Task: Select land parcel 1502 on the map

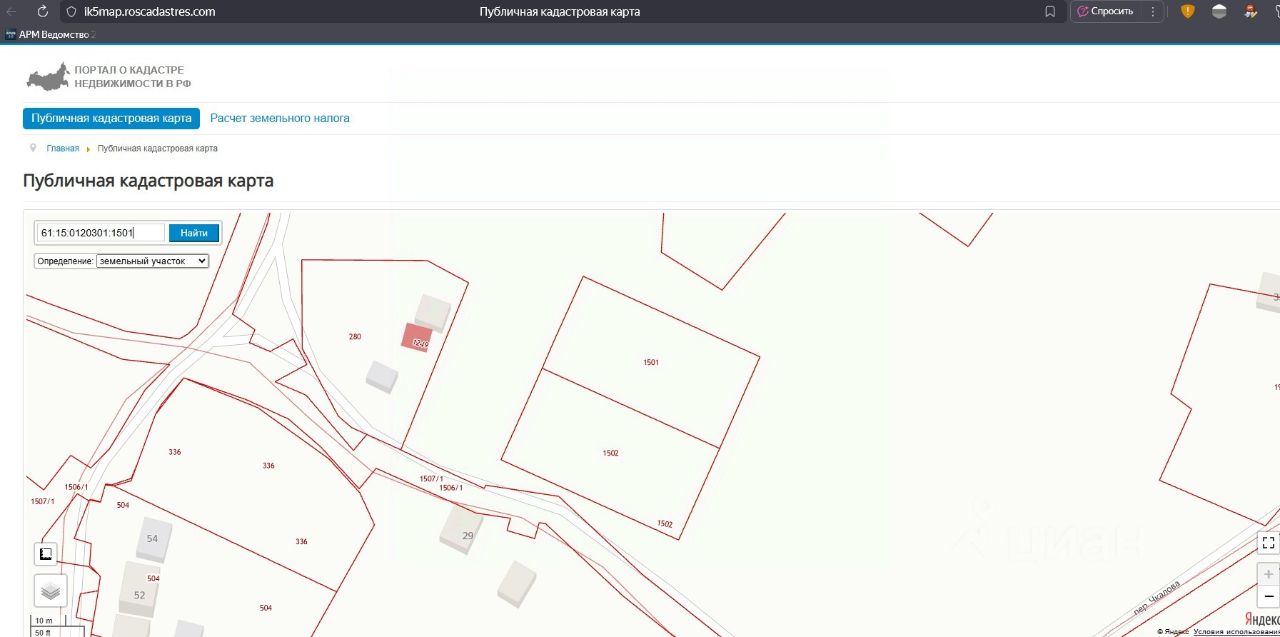Action: pos(610,453)
